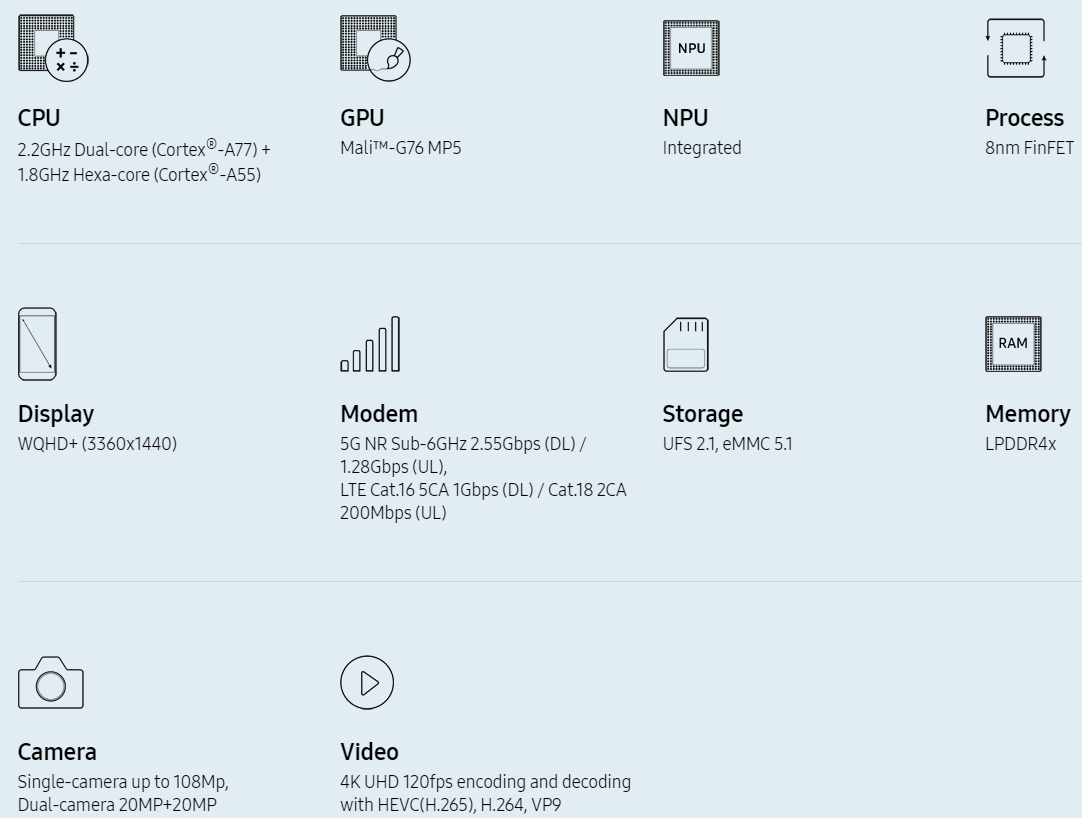The image size is (1082, 818).
Task: Click the NPU chip icon
Action: click(691, 48)
